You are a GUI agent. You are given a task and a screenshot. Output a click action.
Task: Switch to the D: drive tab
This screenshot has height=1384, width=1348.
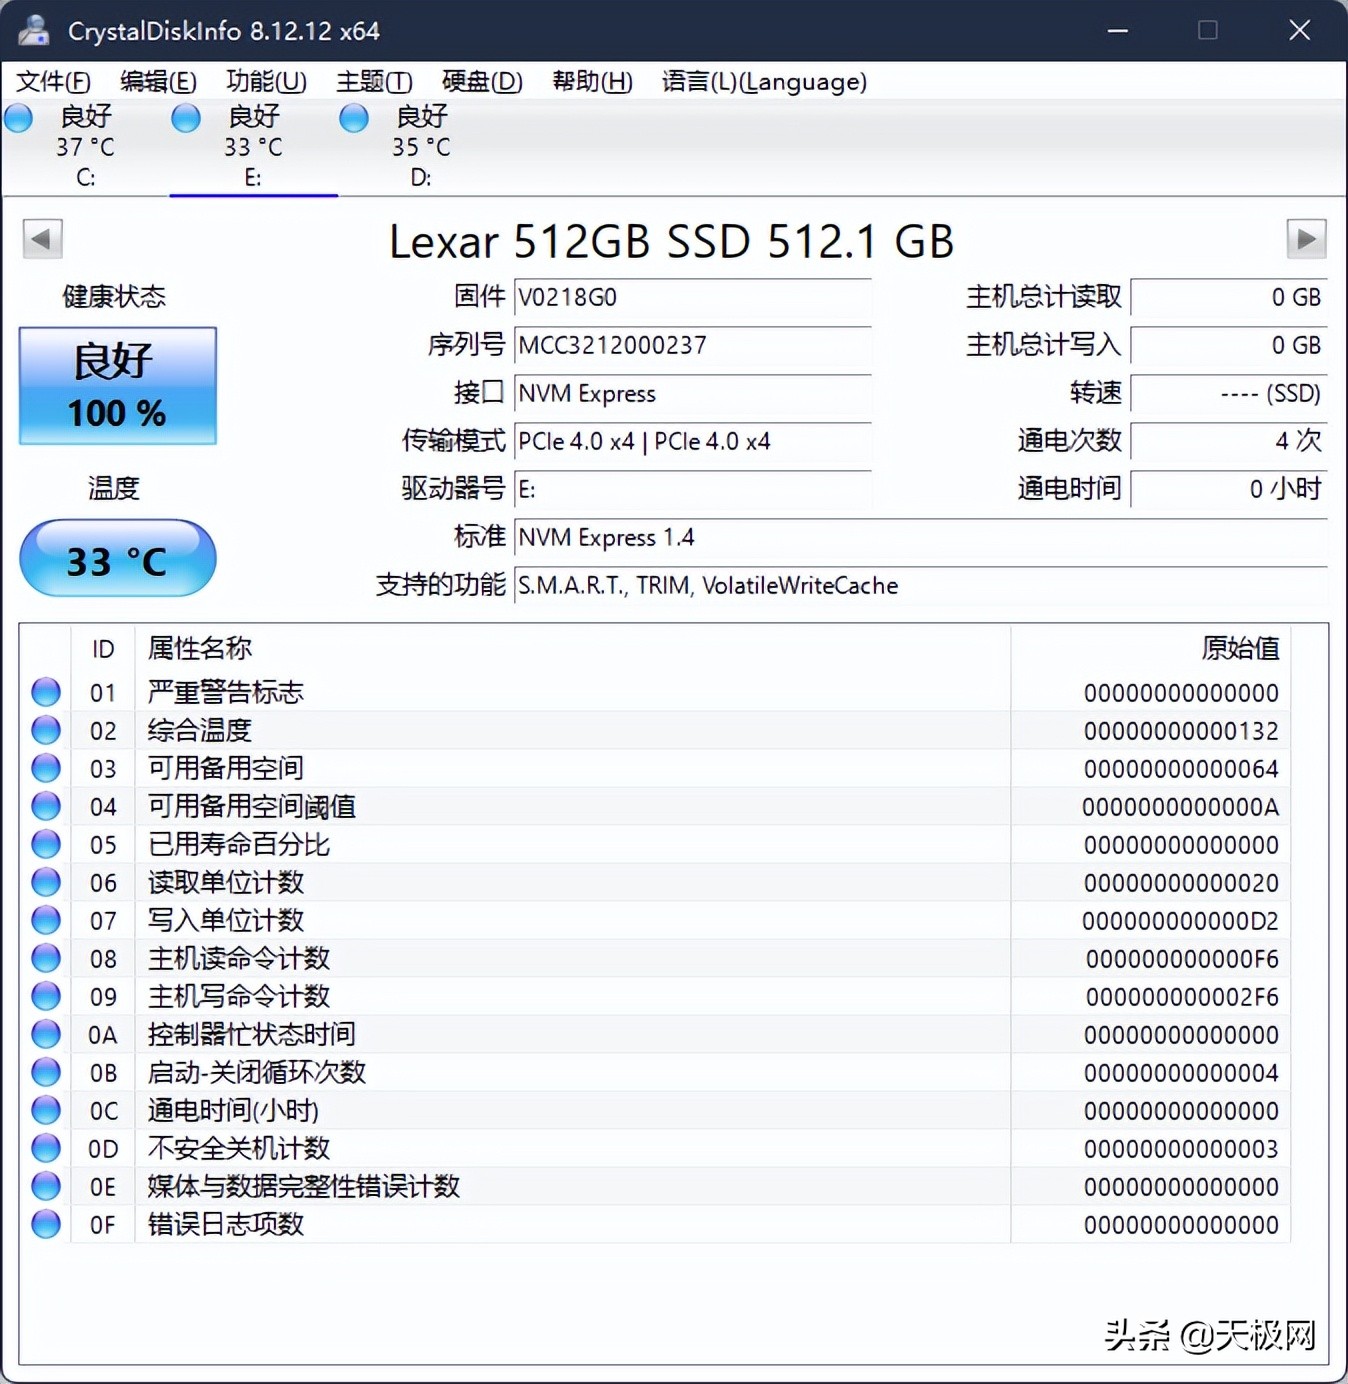pos(420,147)
